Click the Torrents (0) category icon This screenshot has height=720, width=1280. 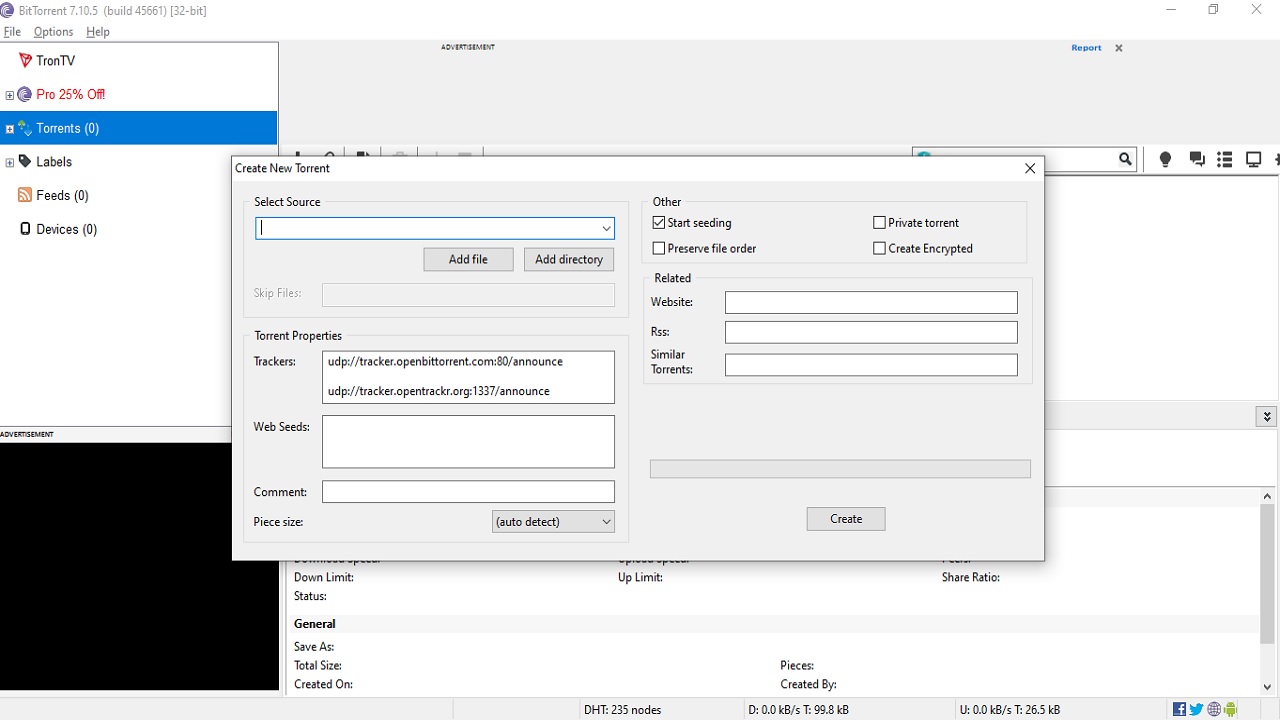[x=25, y=128]
